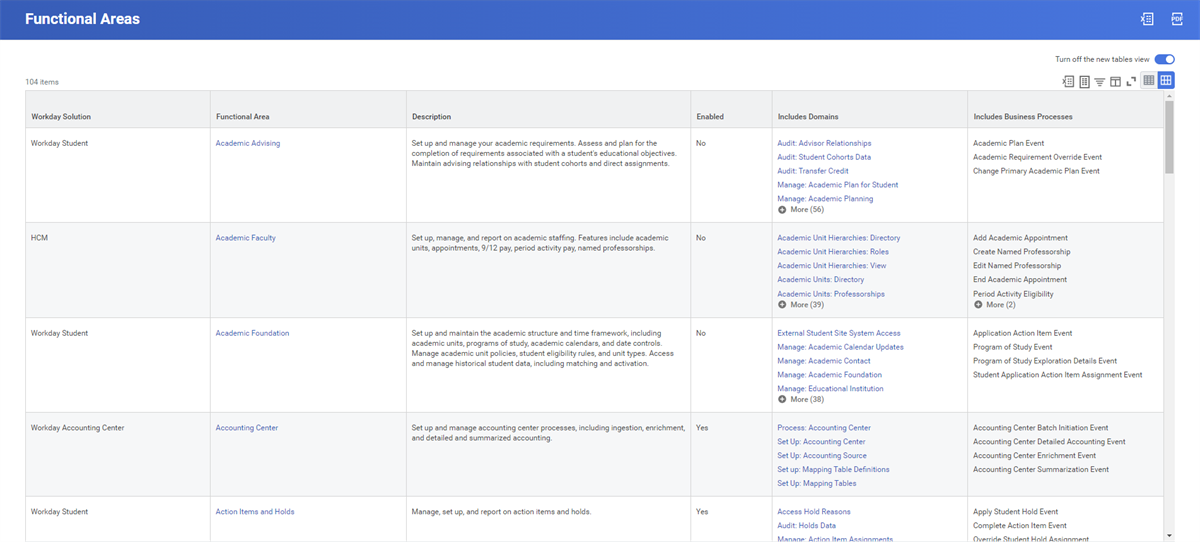Open External Student Site System Access domain
Image resolution: width=1200 pixels, height=542 pixels.
[839, 333]
